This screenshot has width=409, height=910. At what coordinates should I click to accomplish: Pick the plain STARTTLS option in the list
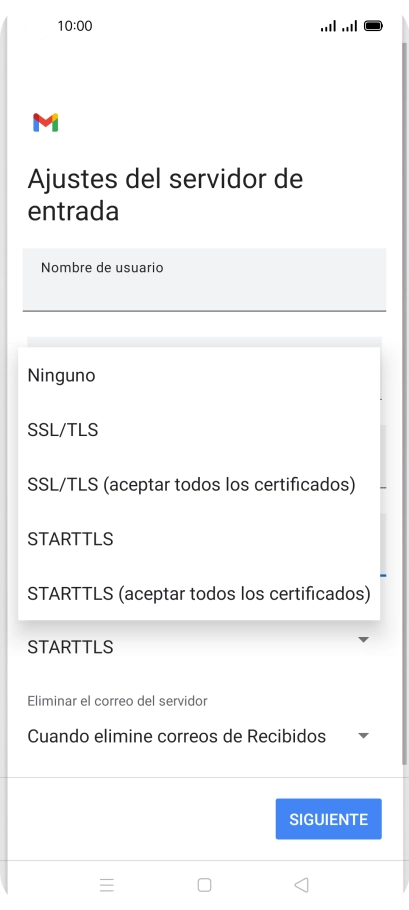point(199,539)
